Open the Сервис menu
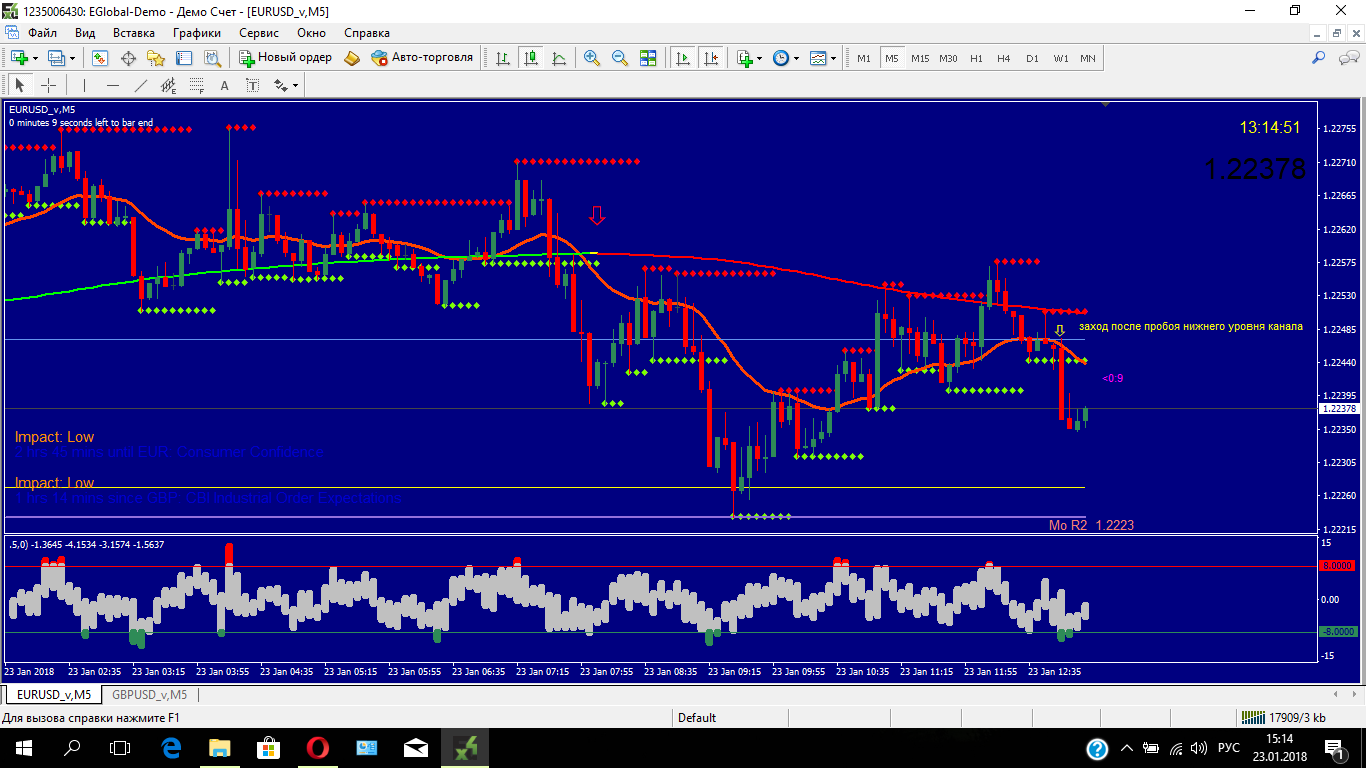 pos(258,33)
